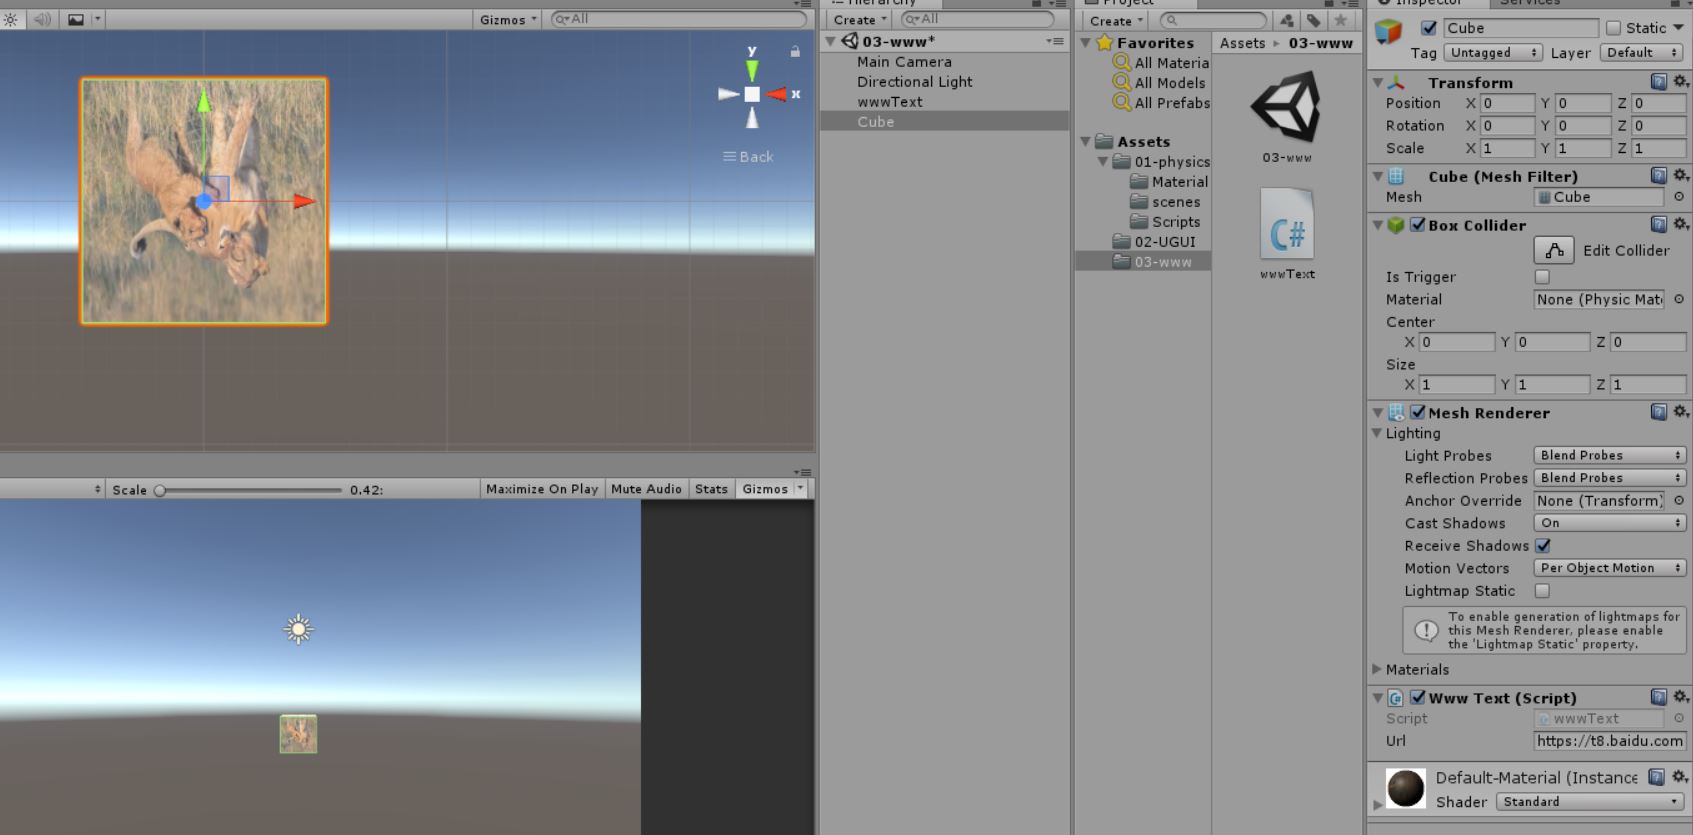Image resolution: width=1693 pixels, height=835 pixels.
Task: Select Cube in Hierarchy
Action: (x=944, y=122)
